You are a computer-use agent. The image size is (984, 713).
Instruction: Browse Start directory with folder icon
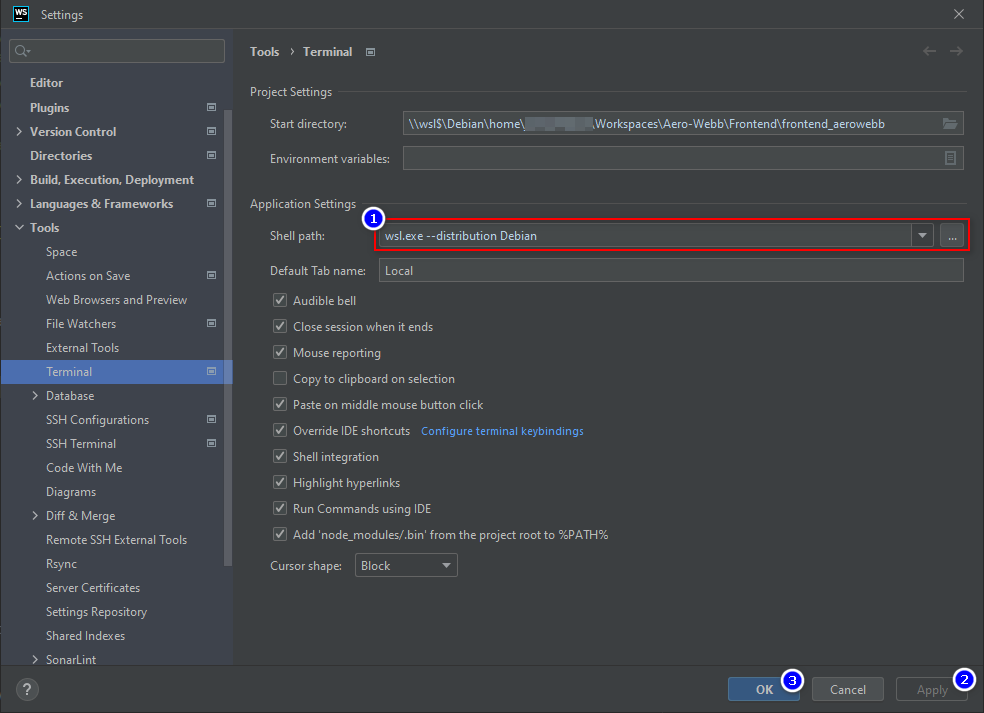(950, 124)
